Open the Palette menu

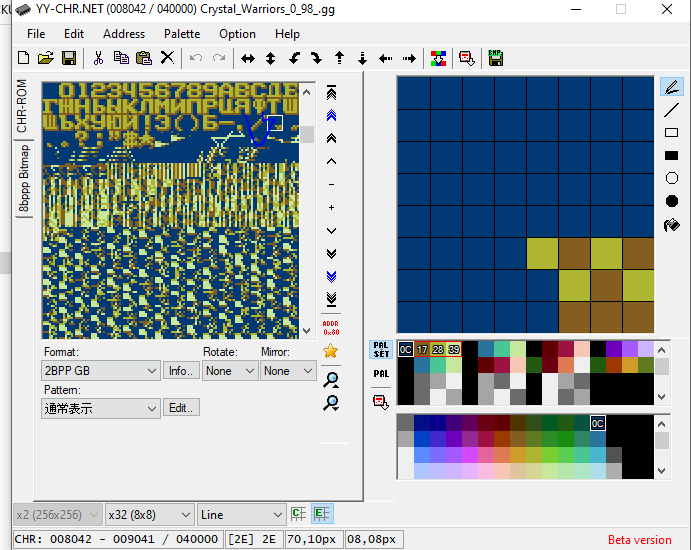coord(182,34)
